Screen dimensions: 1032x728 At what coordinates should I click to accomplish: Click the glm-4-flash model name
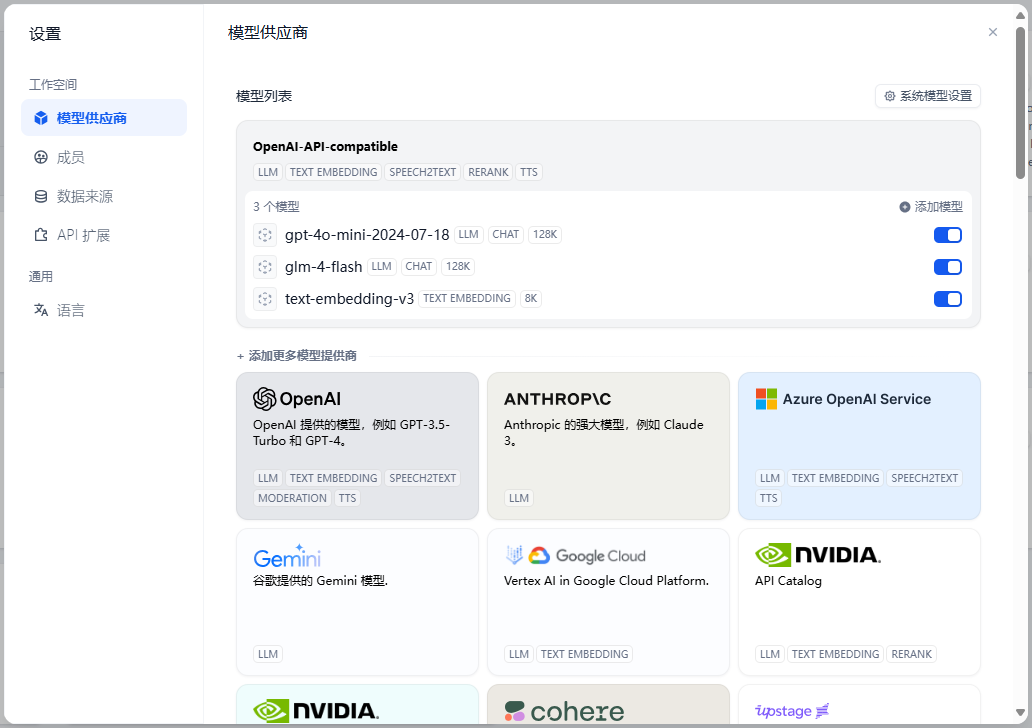323,267
